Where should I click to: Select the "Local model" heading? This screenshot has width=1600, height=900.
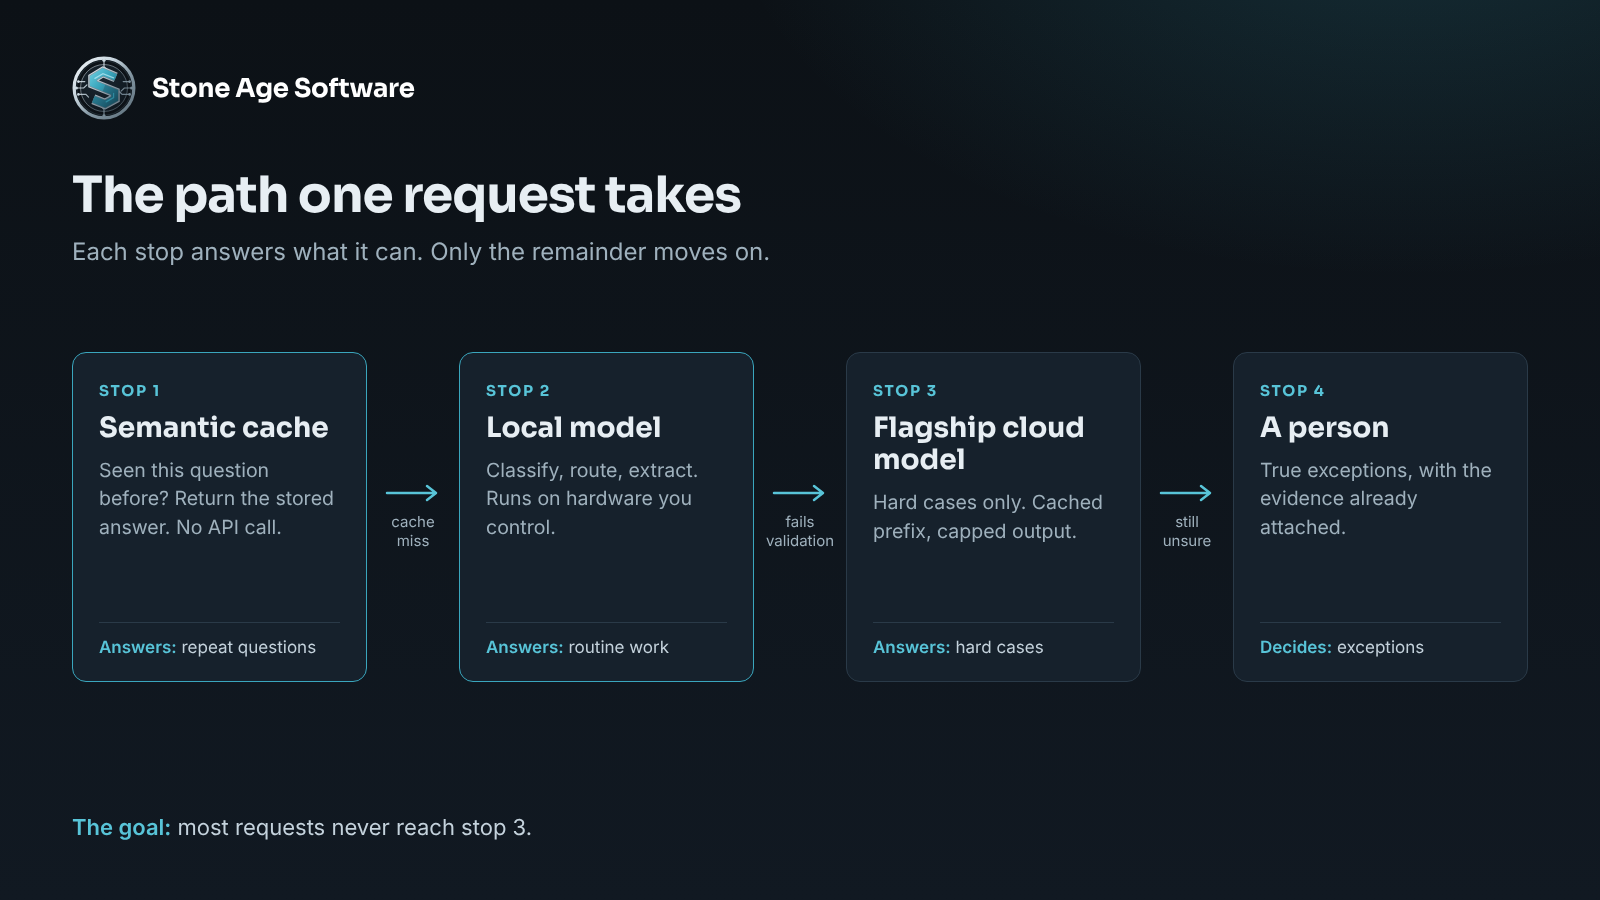[x=574, y=427]
